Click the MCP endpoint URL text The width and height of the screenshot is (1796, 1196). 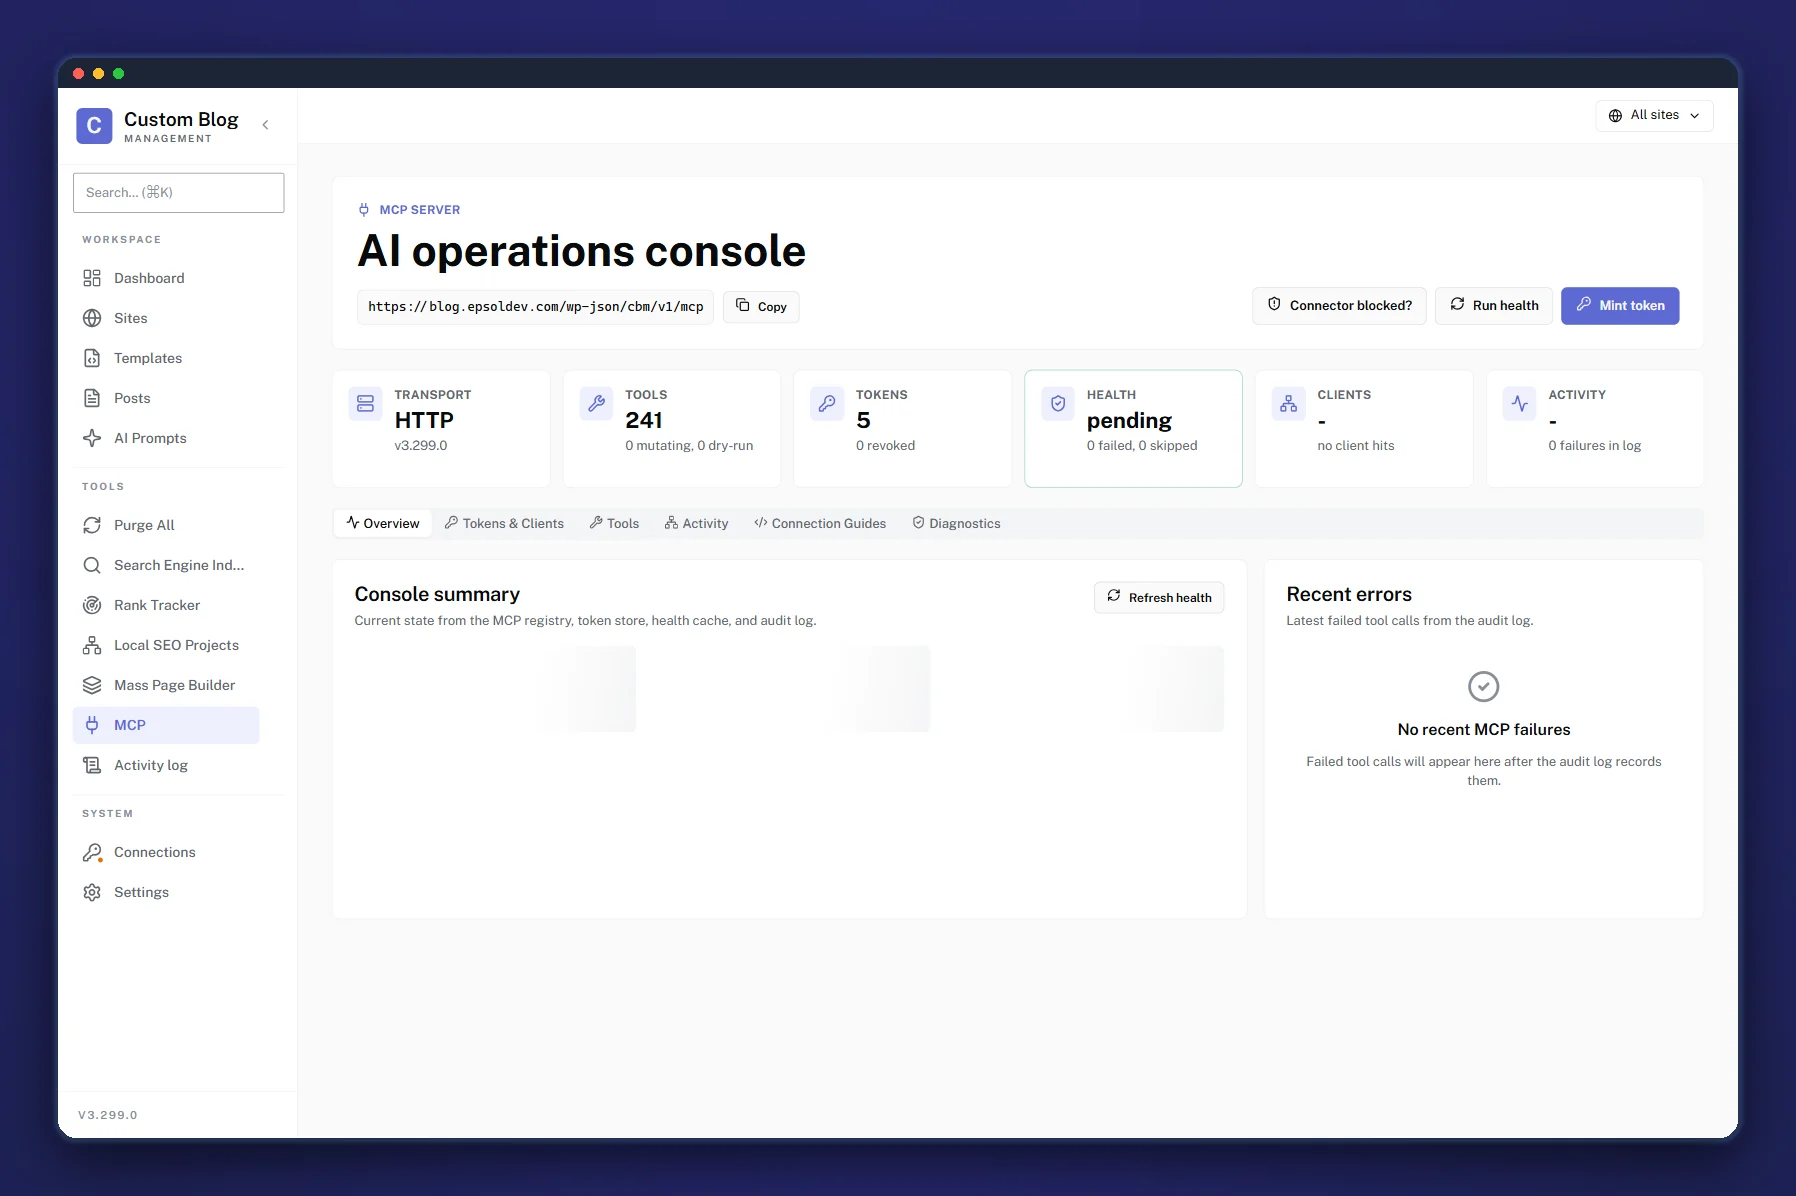535,306
